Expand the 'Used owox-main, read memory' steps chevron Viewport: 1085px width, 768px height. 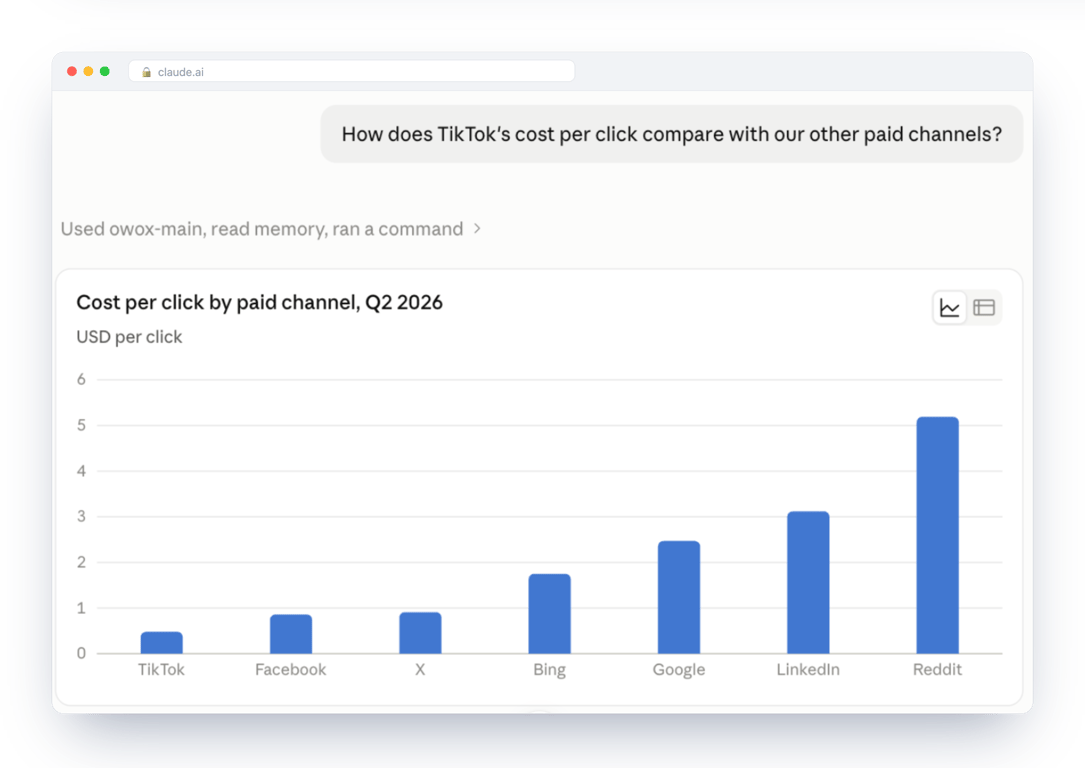[x=477, y=228]
